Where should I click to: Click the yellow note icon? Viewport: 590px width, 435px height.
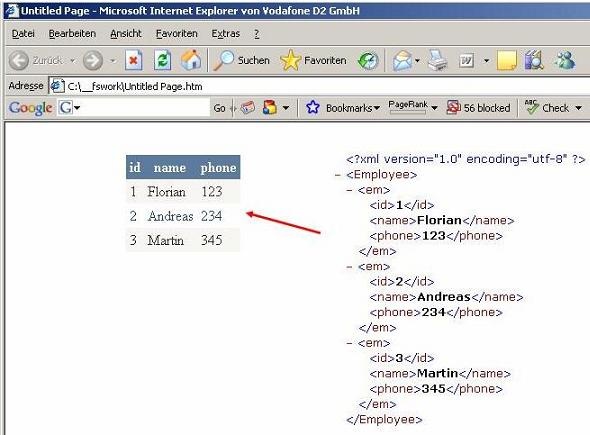[x=506, y=61]
